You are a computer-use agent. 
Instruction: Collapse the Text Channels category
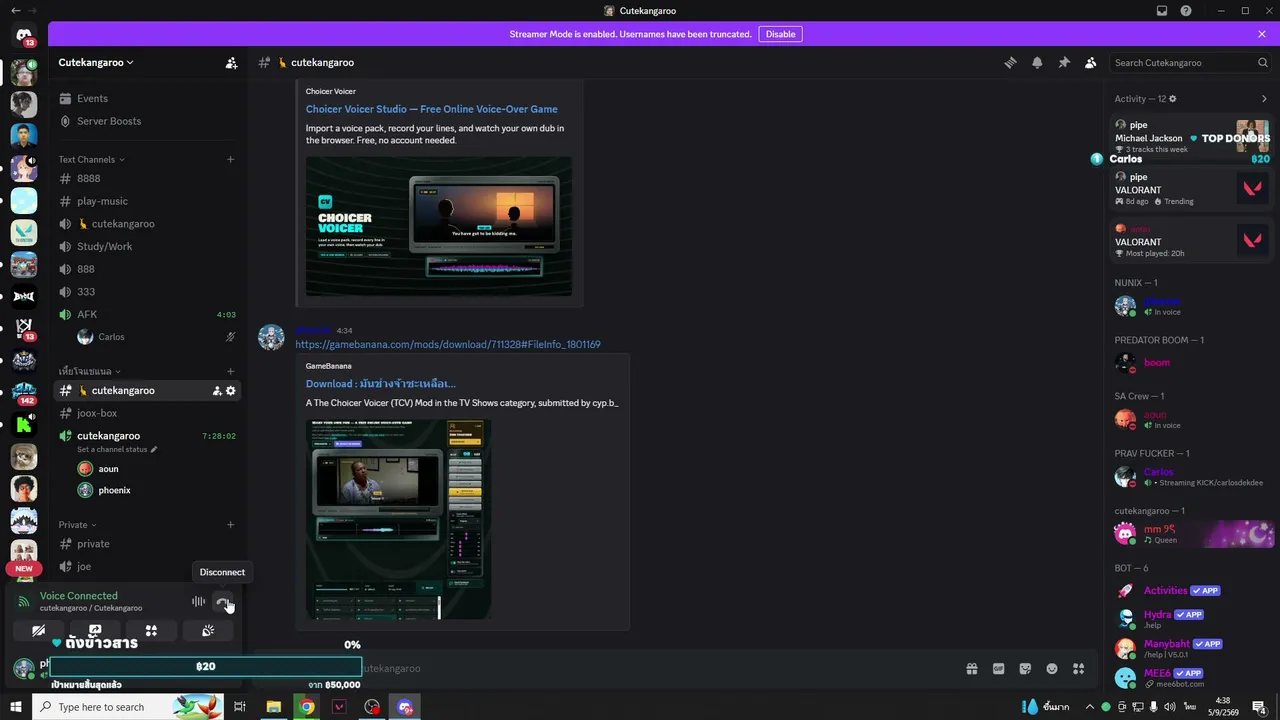coord(91,159)
